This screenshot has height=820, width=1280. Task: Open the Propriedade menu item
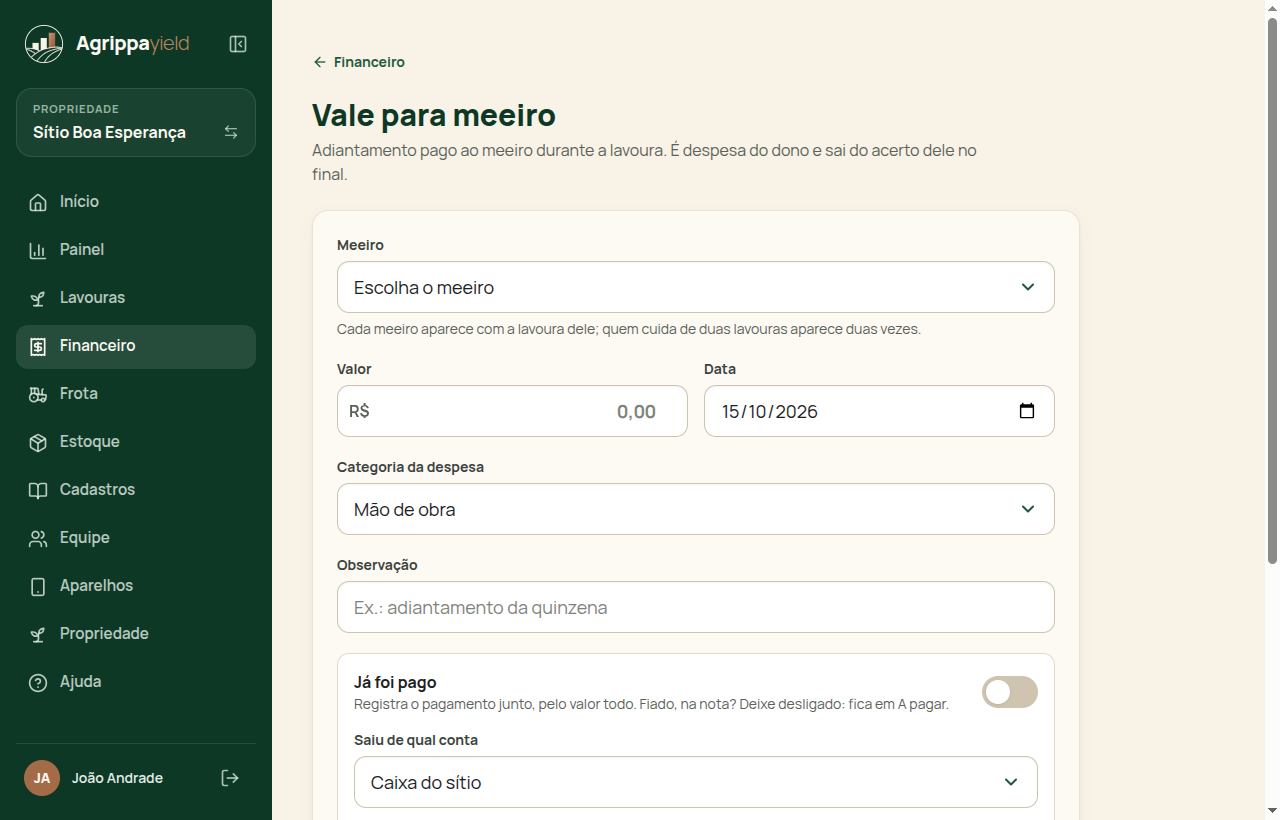click(x=136, y=634)
